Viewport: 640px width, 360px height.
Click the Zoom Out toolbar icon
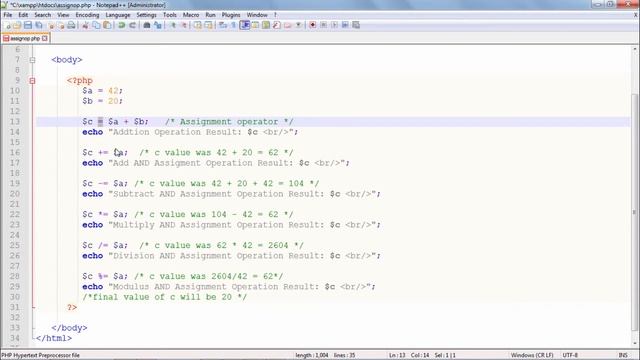pos(184,25)
